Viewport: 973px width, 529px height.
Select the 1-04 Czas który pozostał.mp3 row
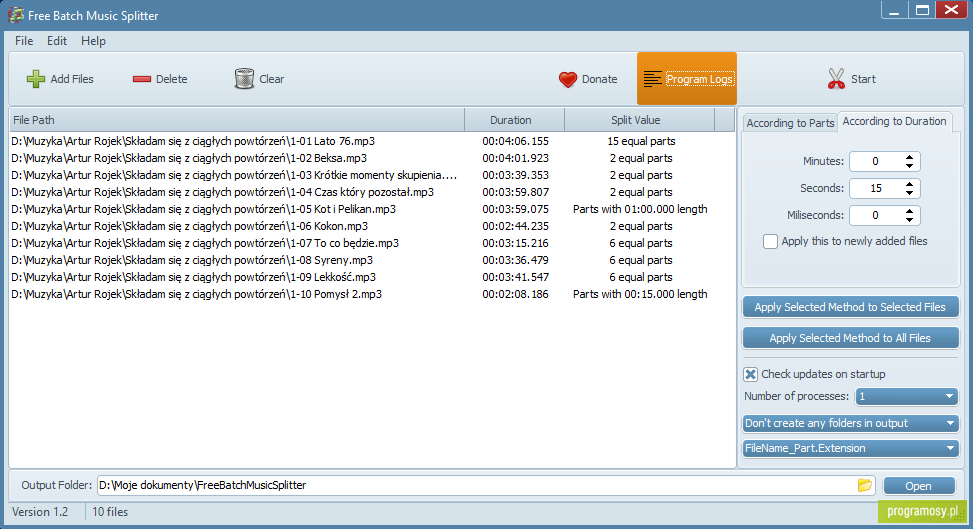tap(372, 192)
